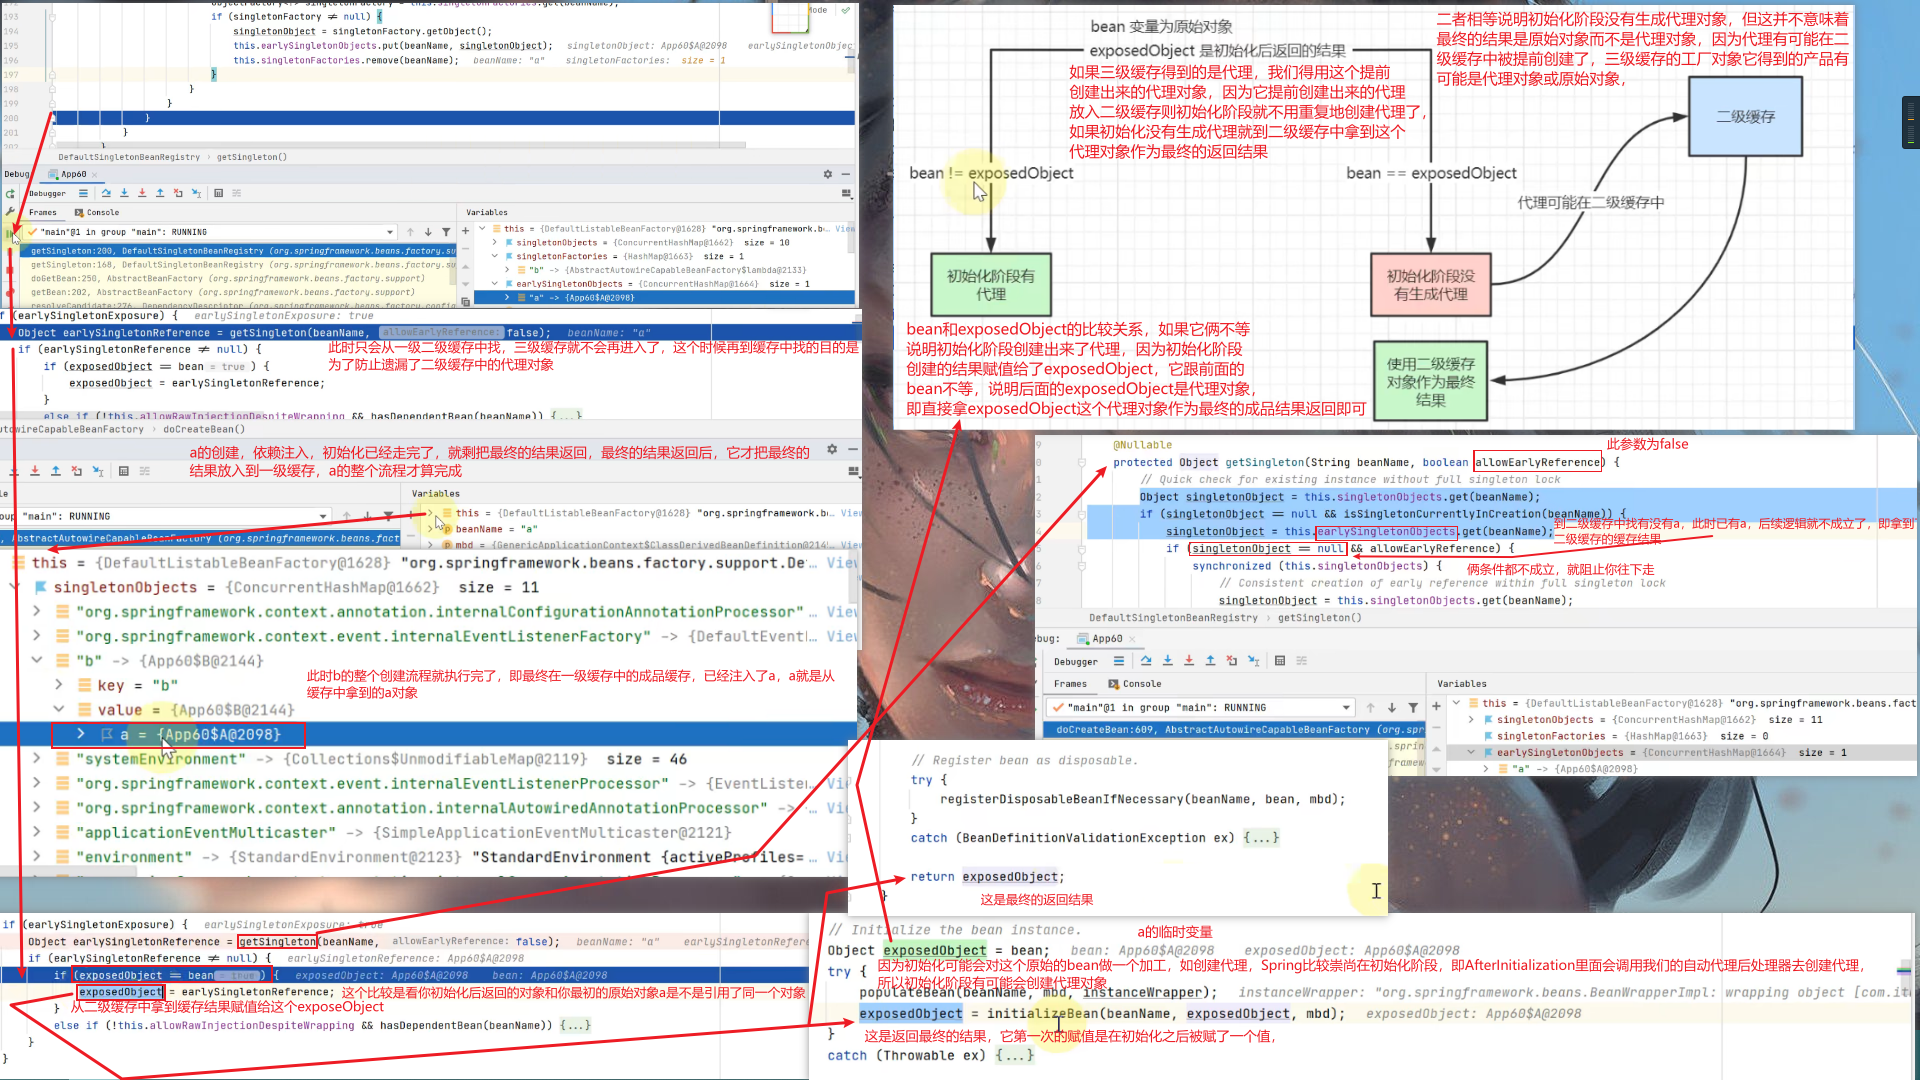Toggle the frames filter icon above getSingleton:200
This screenshot has width=1920, height=1080.
tap(446, 232)
